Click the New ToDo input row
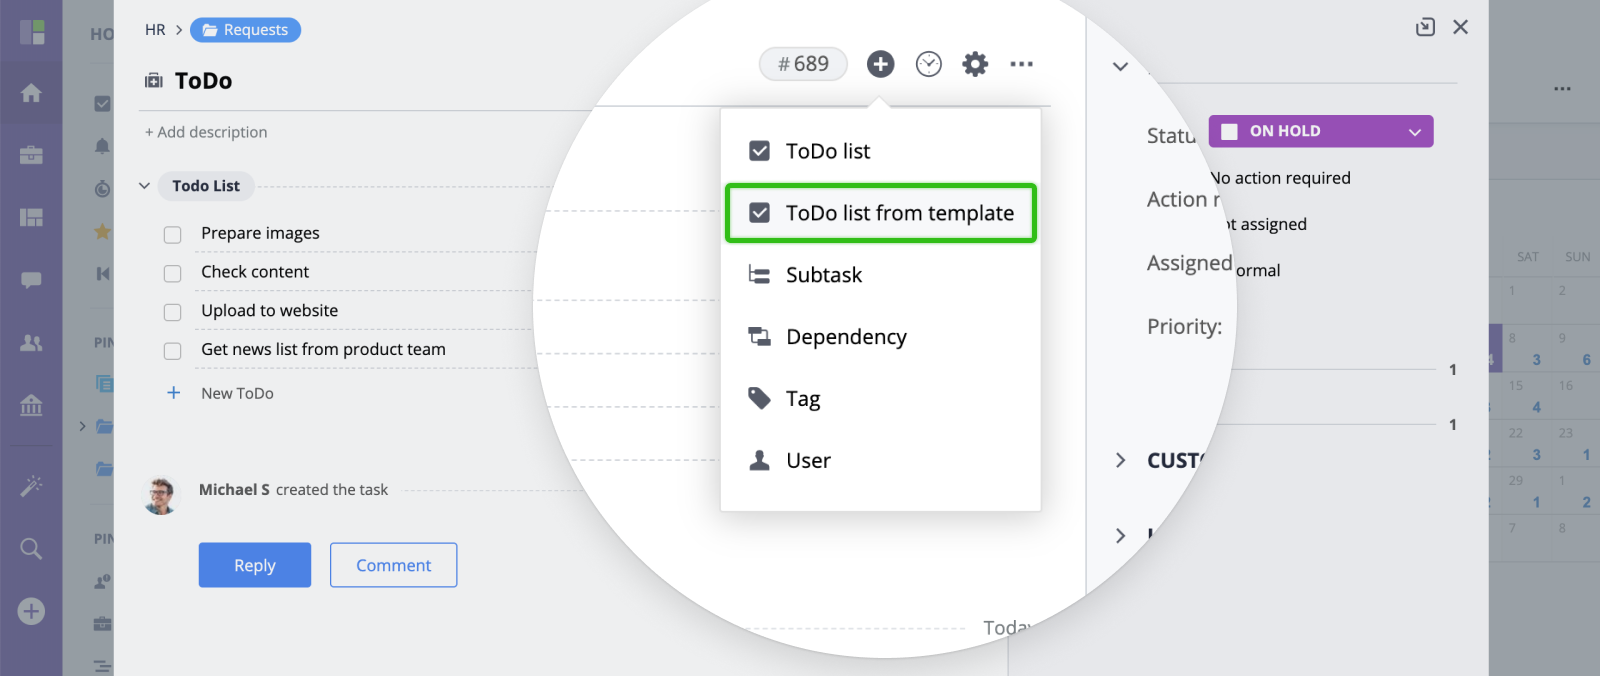The image size is (1600, 676). [x=238, y=393]
